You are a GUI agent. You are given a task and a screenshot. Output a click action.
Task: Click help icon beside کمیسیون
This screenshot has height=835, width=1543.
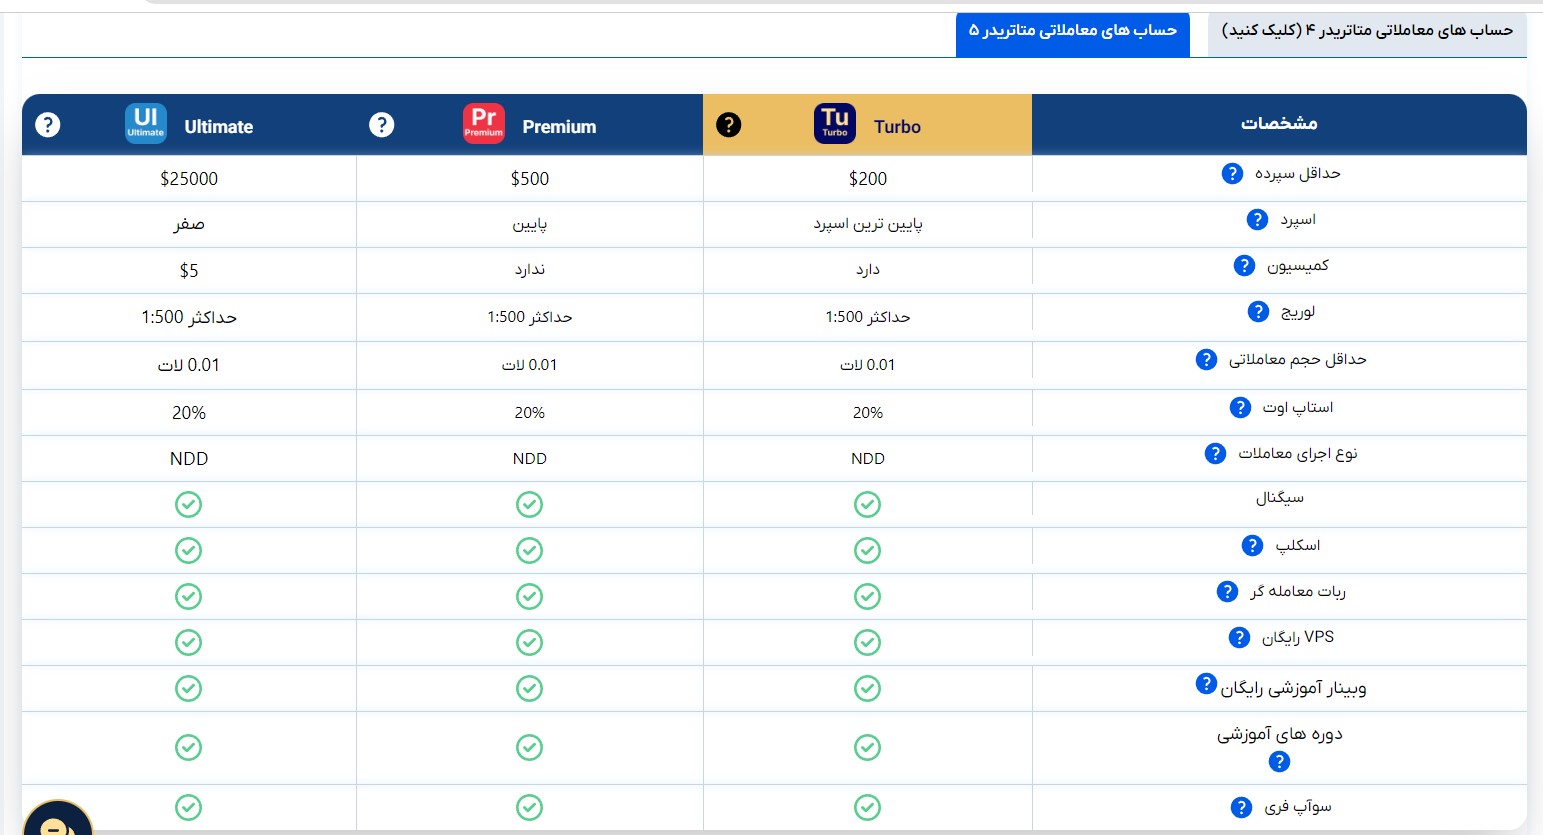point(1244,266)
